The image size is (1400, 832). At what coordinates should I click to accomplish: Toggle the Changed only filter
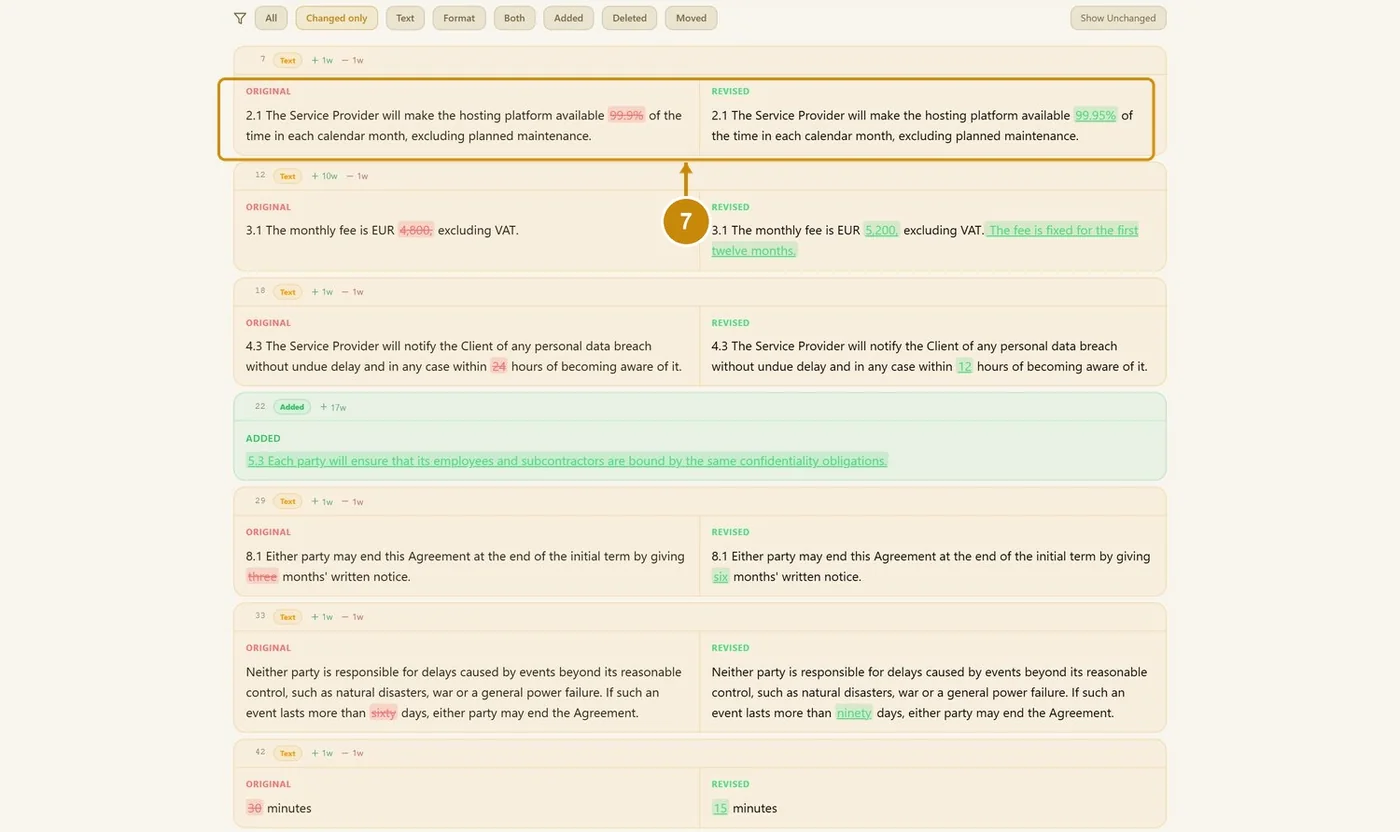point(337,18)
